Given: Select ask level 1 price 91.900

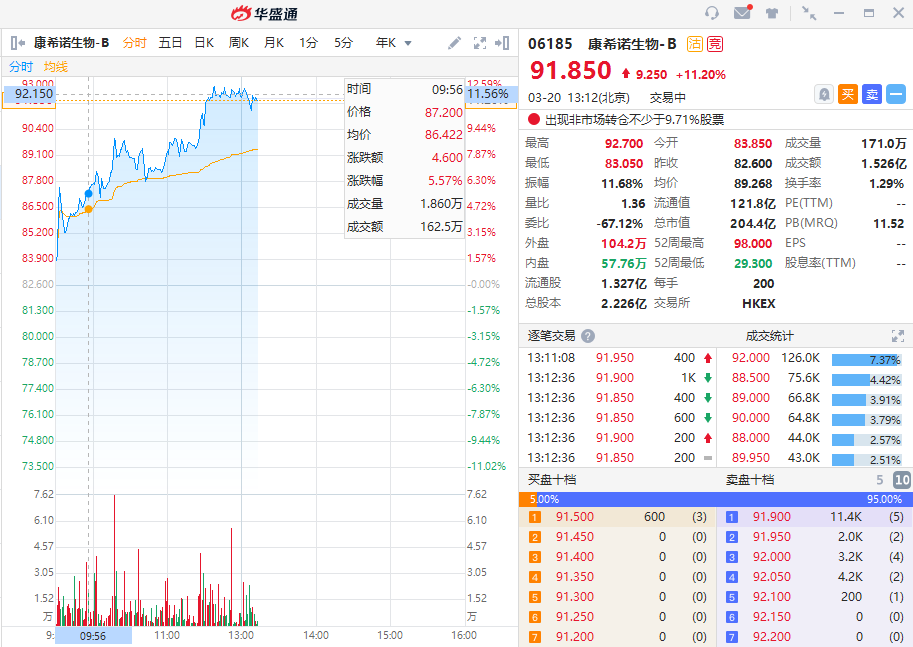Looking at the screenshot, I should point(772,517).
